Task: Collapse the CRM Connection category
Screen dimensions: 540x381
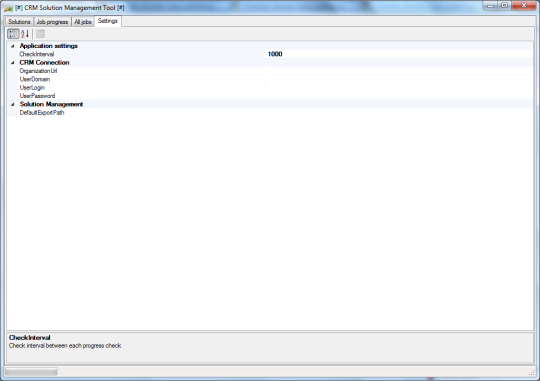Action: coord(13,63)
